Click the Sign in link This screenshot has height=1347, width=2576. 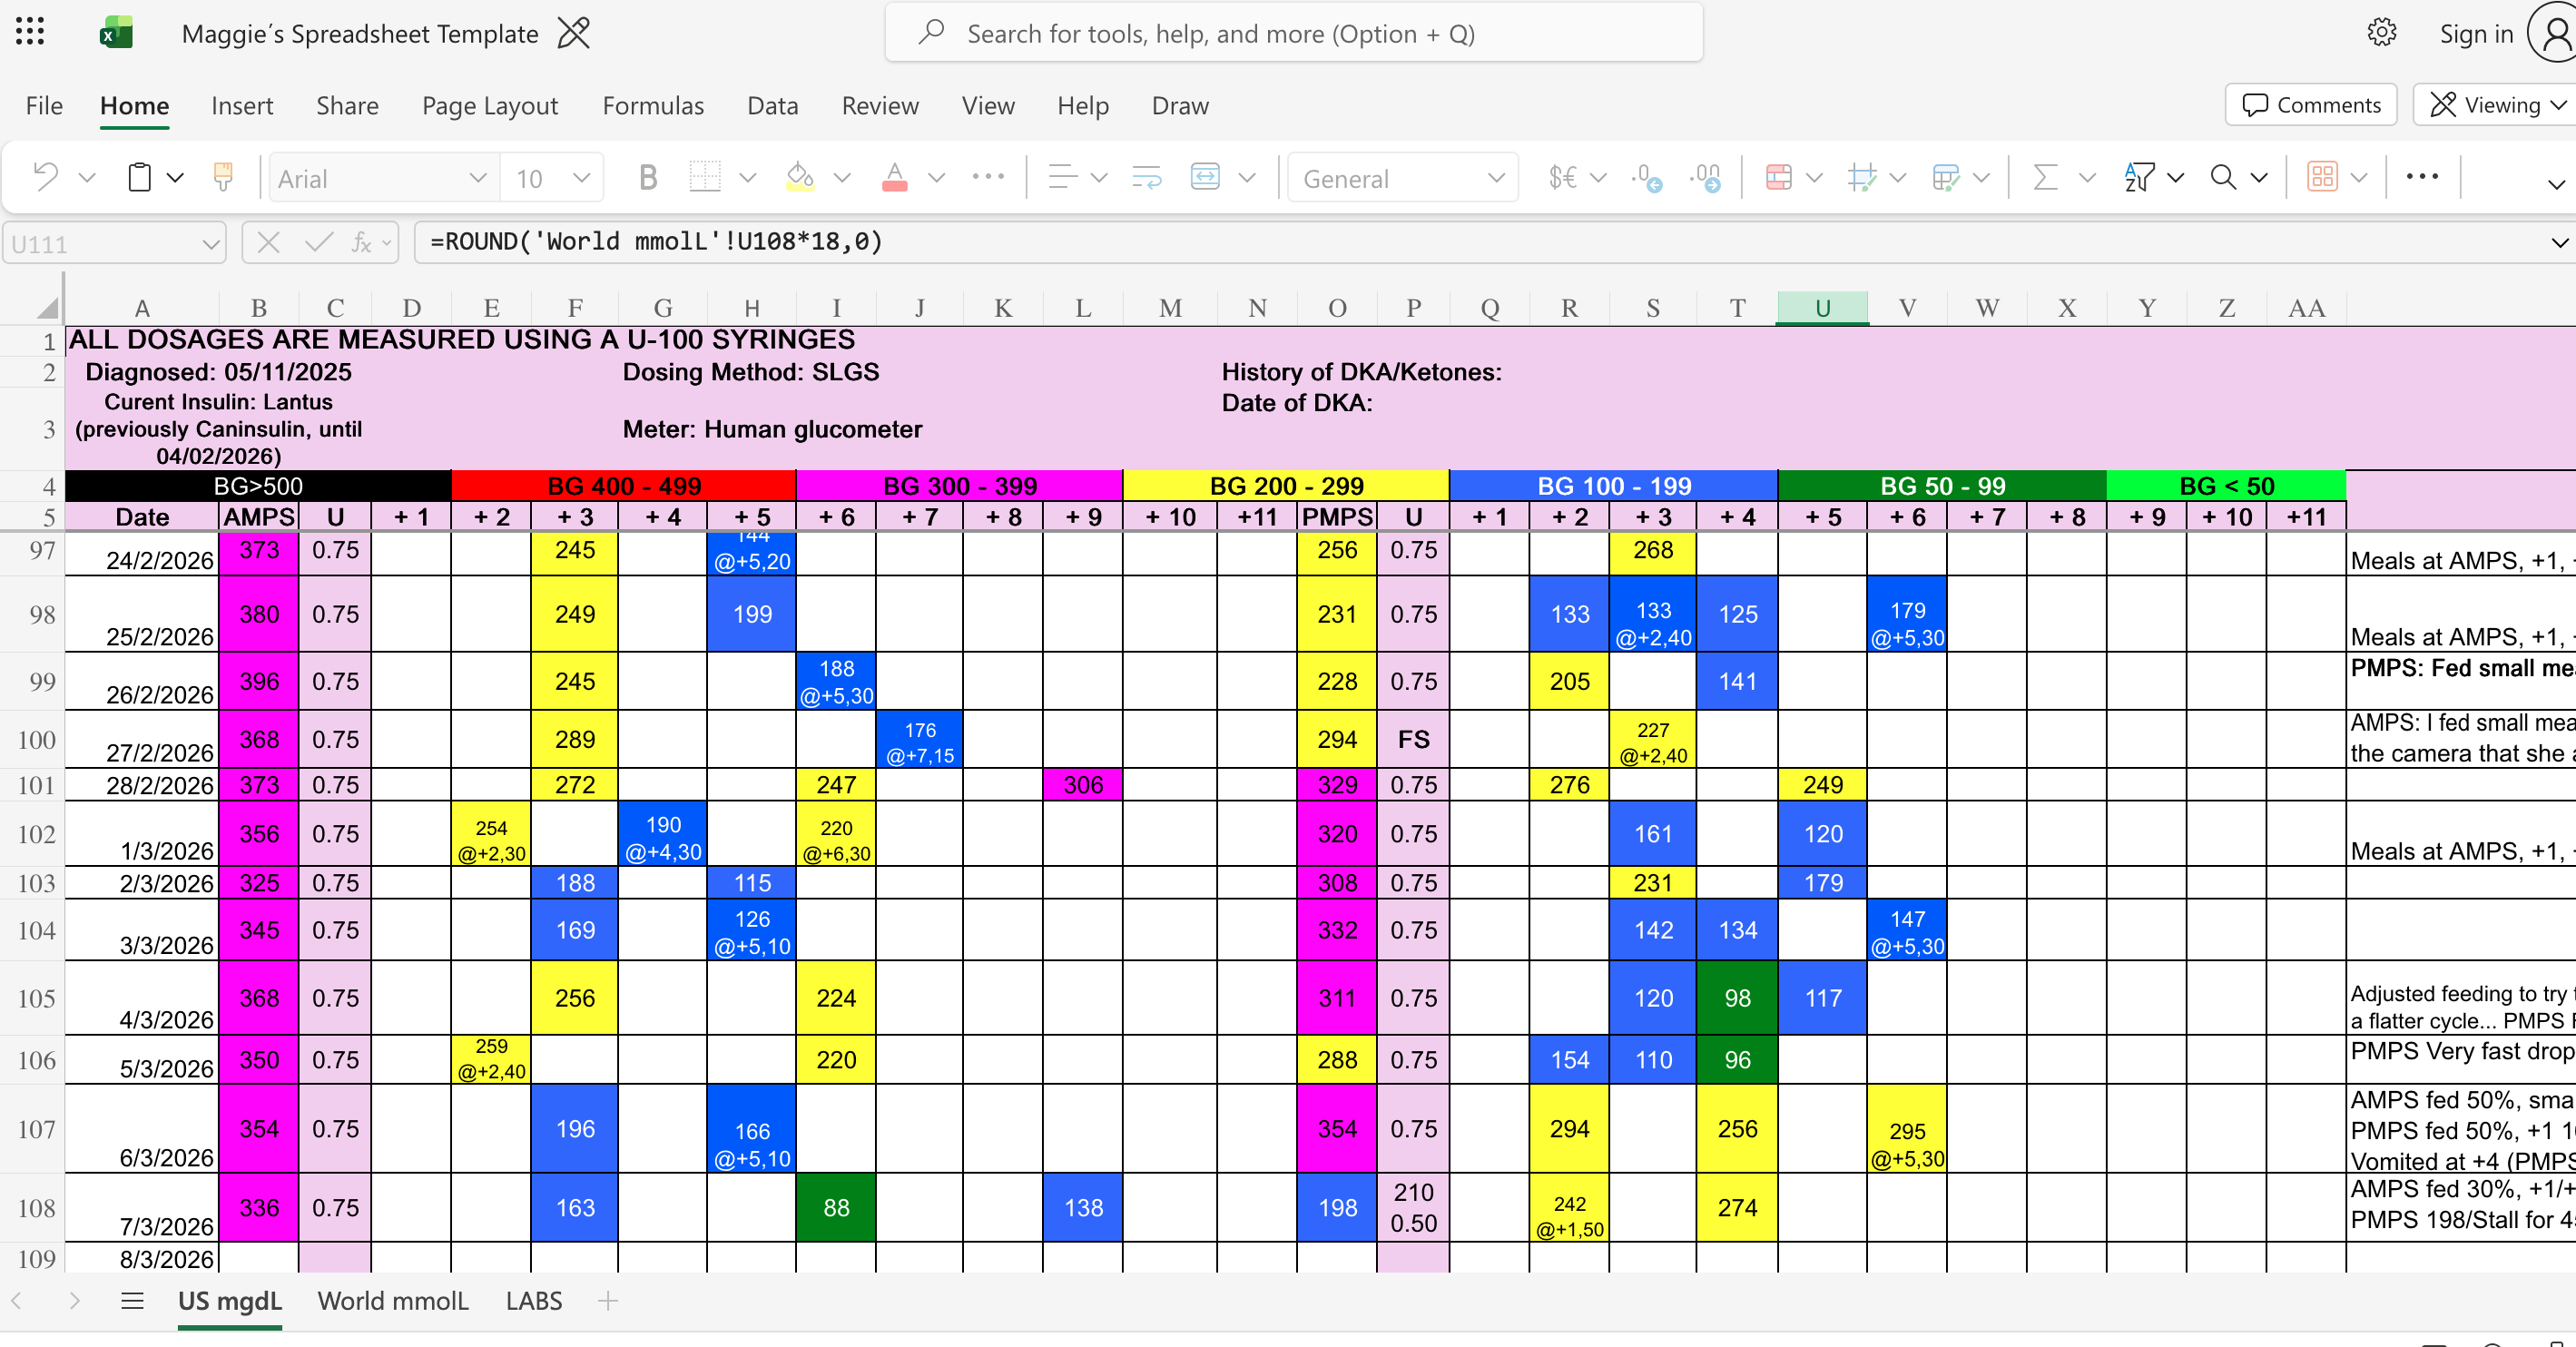2475,33
